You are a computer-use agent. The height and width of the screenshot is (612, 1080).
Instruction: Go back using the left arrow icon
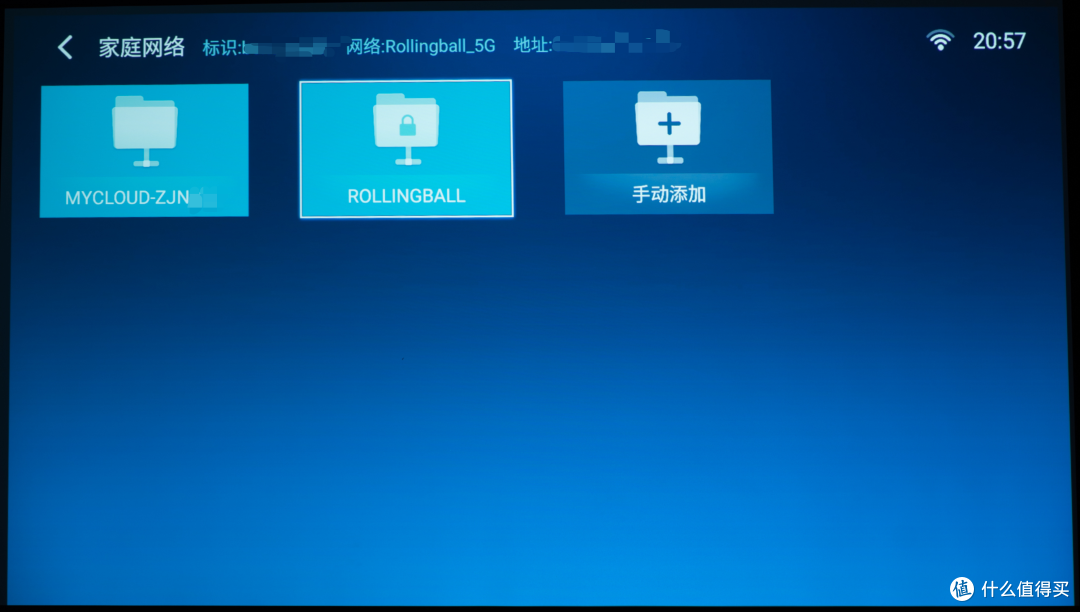[65, 48]
